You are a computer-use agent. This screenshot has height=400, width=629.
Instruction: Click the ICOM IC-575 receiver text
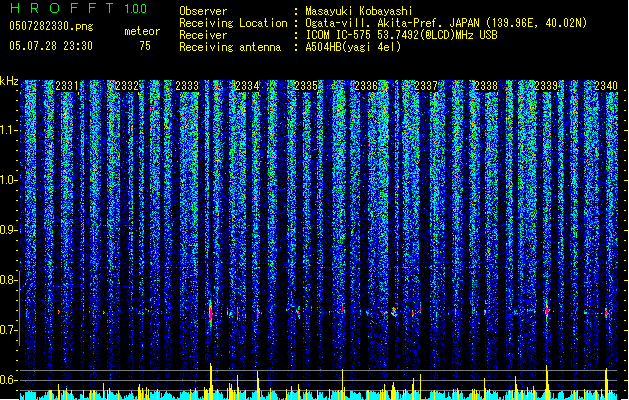pyautogui.click(x=401, y=35)
